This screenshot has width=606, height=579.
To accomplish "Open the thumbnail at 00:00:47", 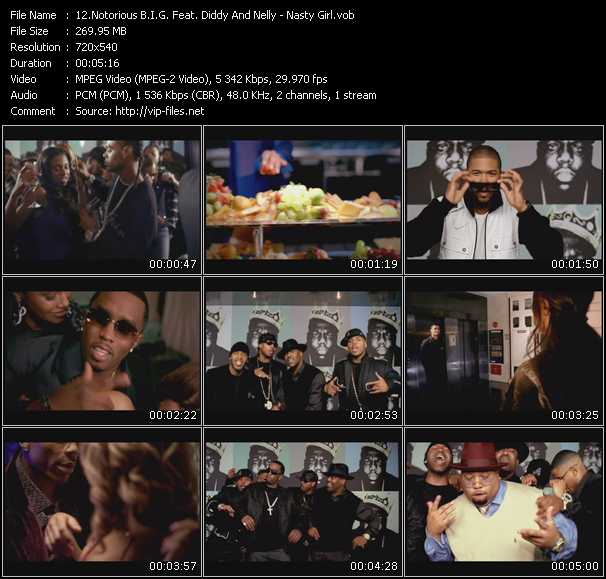I will click(102, 199).
